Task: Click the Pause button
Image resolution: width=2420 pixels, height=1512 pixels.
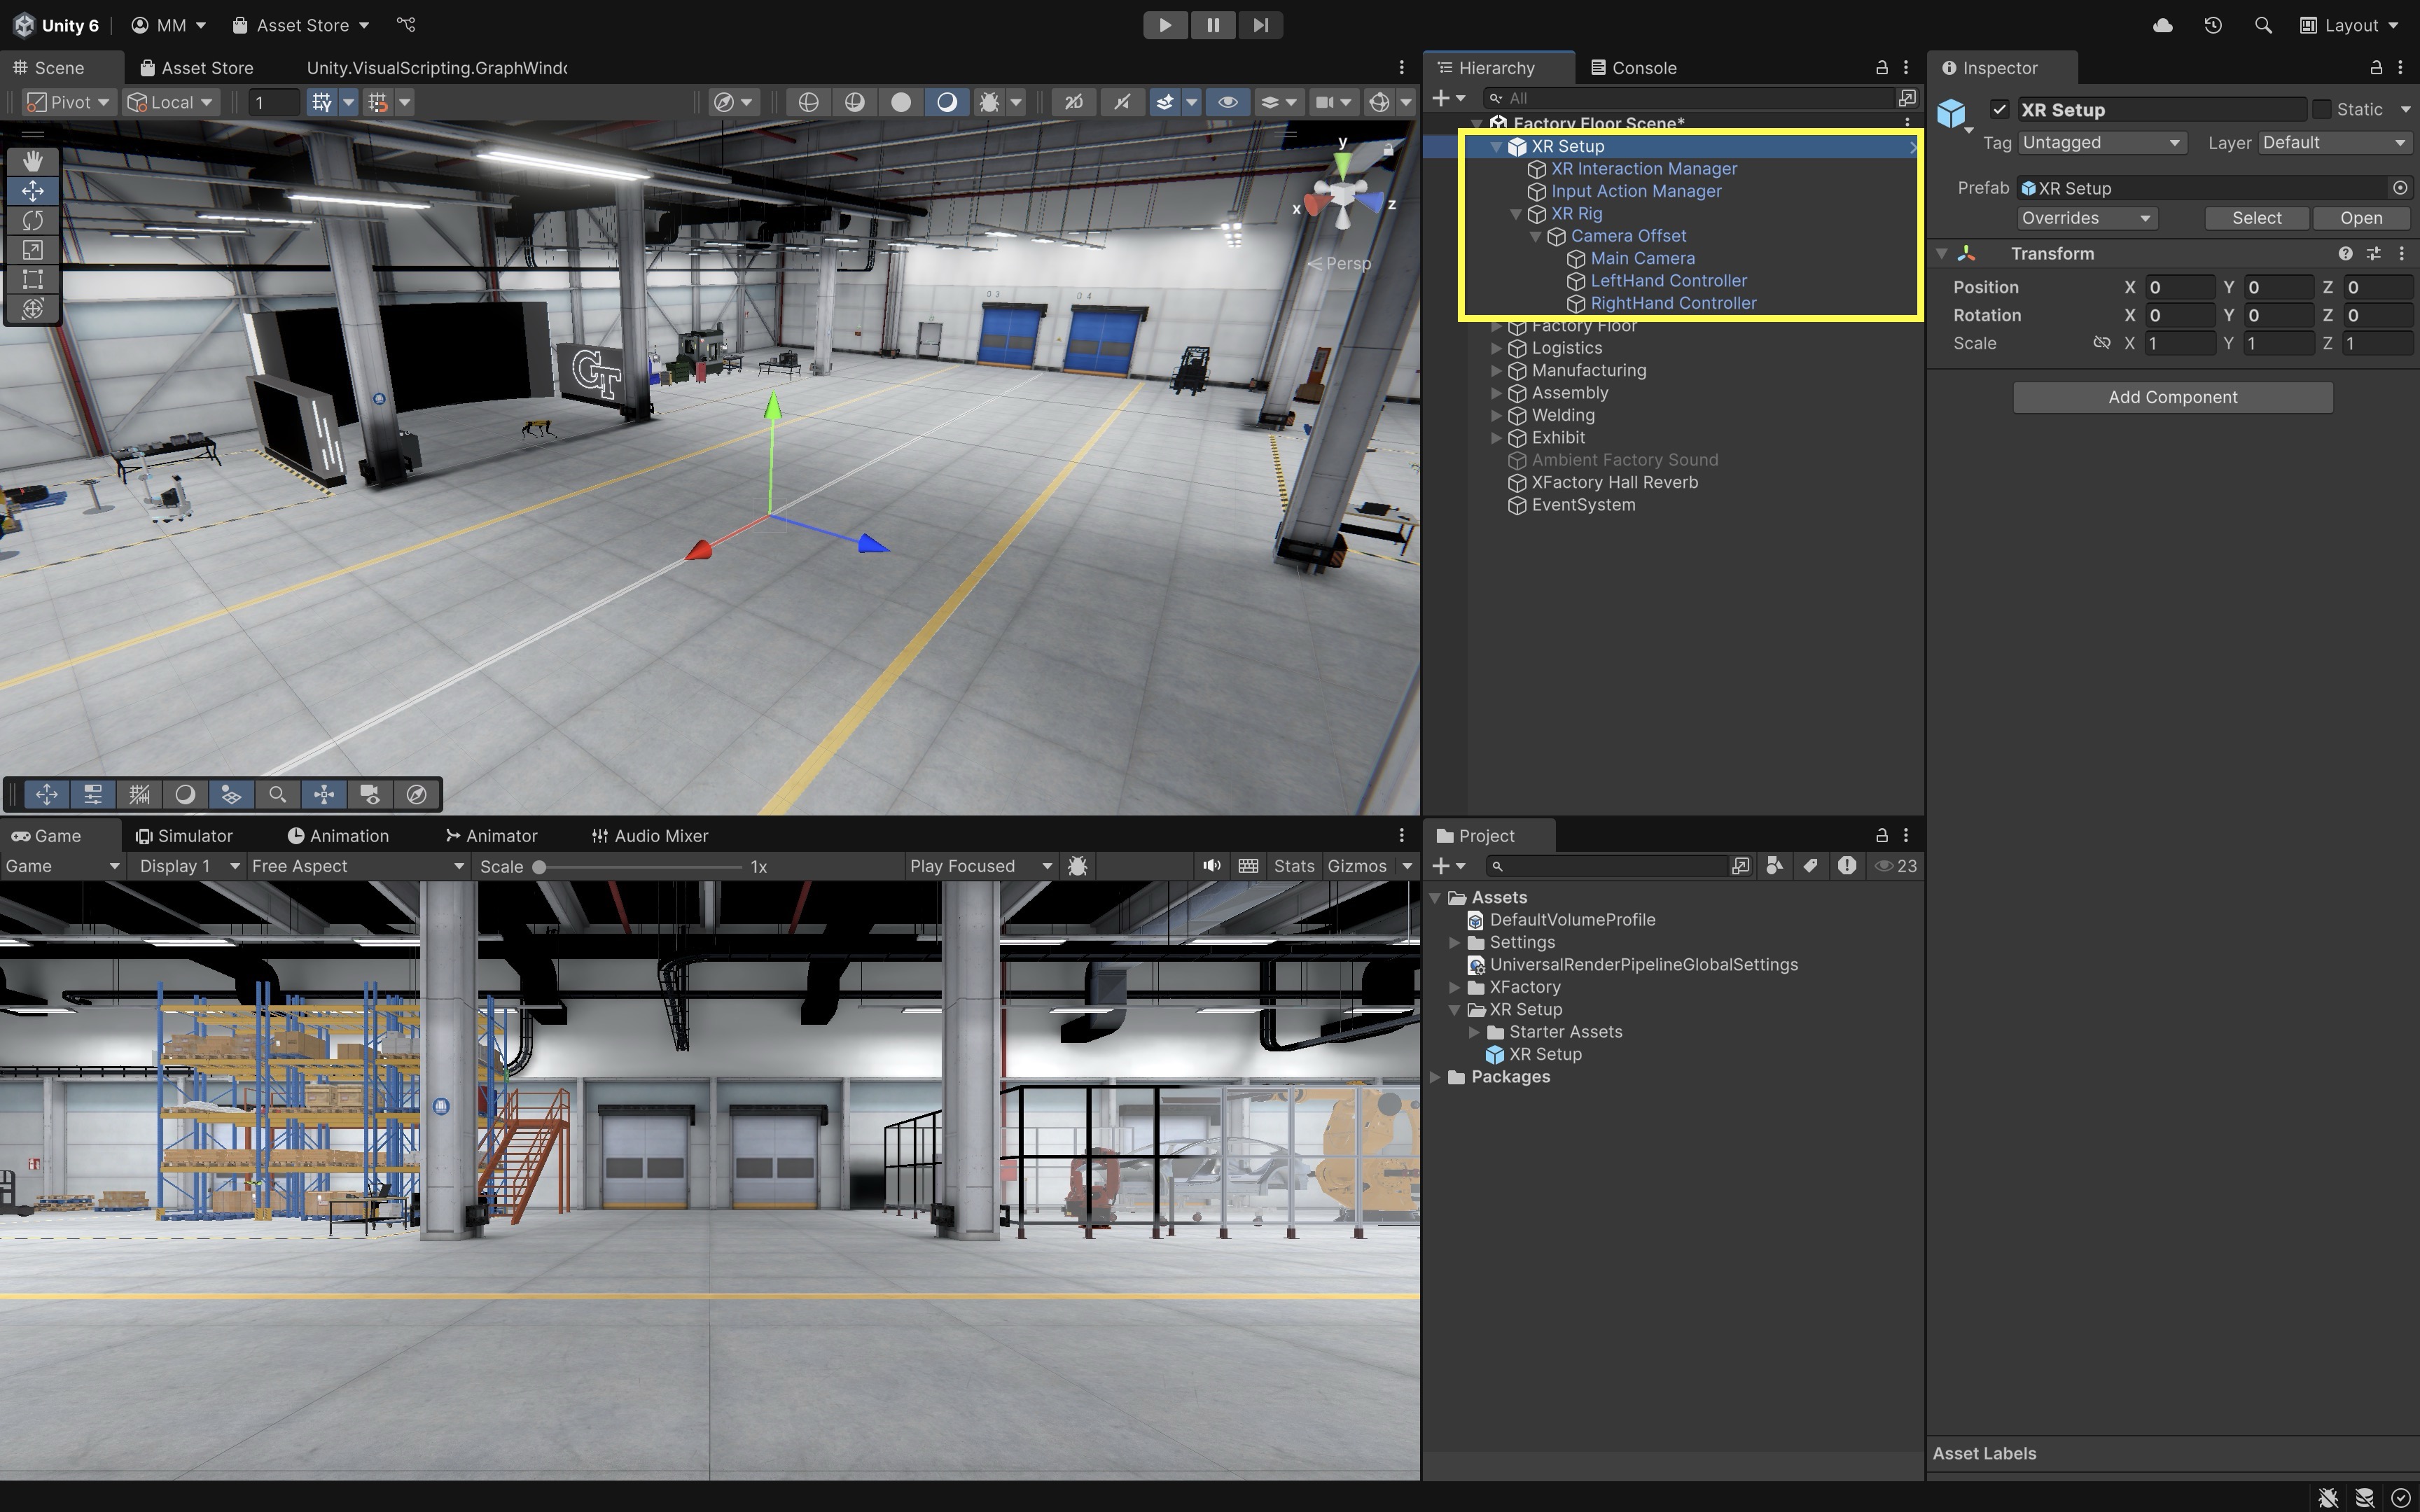Action: click(x=1213, y=25)
